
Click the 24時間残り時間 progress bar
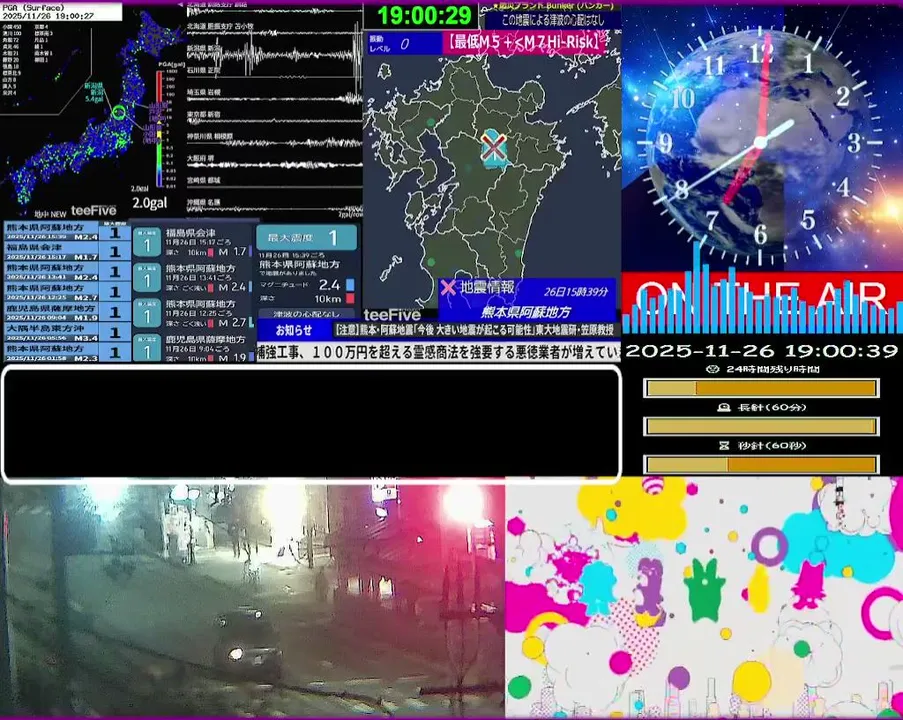(x=761, y=388)
